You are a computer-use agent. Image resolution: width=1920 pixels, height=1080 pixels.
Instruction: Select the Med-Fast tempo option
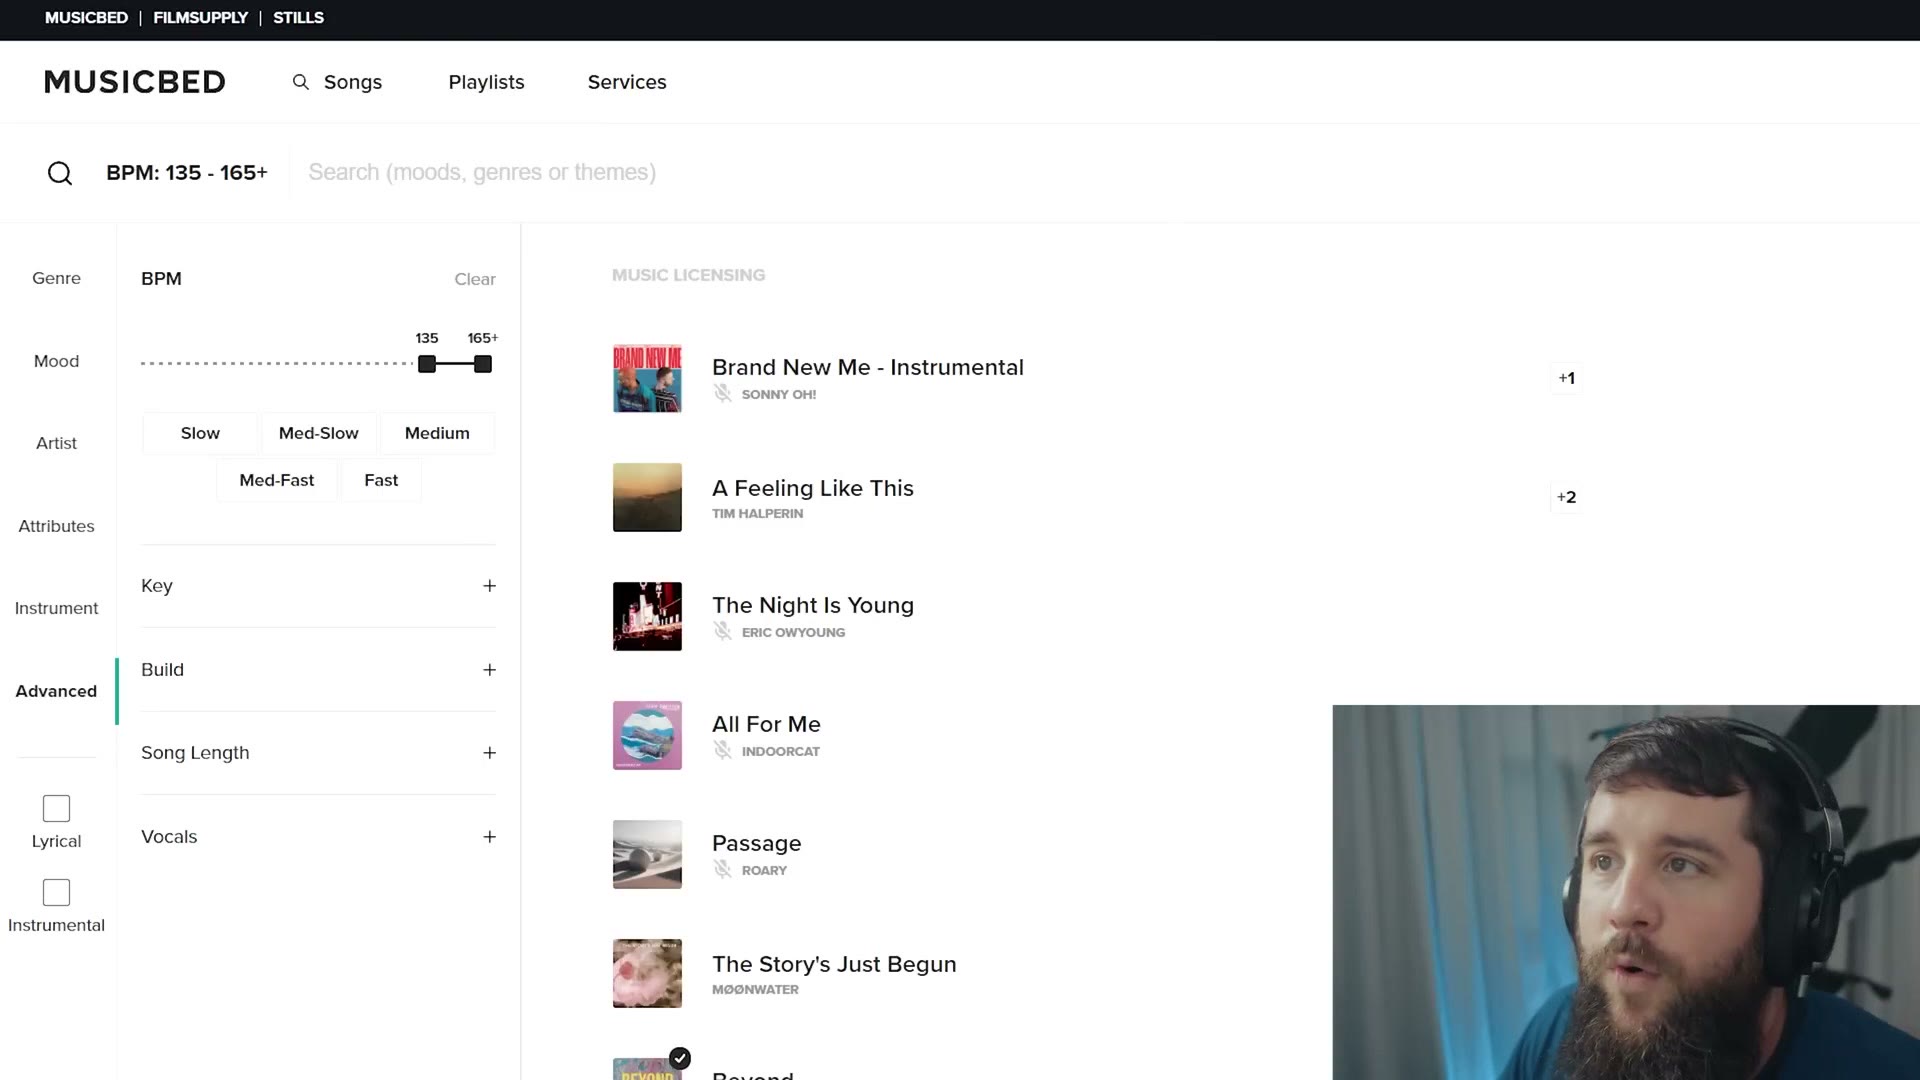pyautogui.click(x=277, y=480)
